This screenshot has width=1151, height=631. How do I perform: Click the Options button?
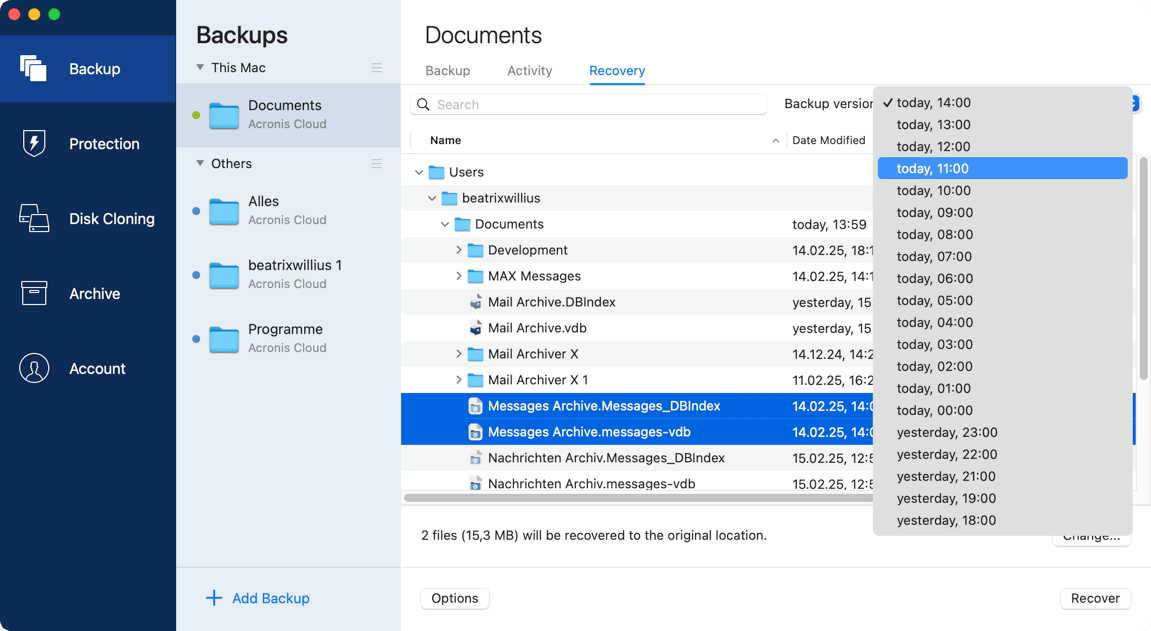pos(455,598)
